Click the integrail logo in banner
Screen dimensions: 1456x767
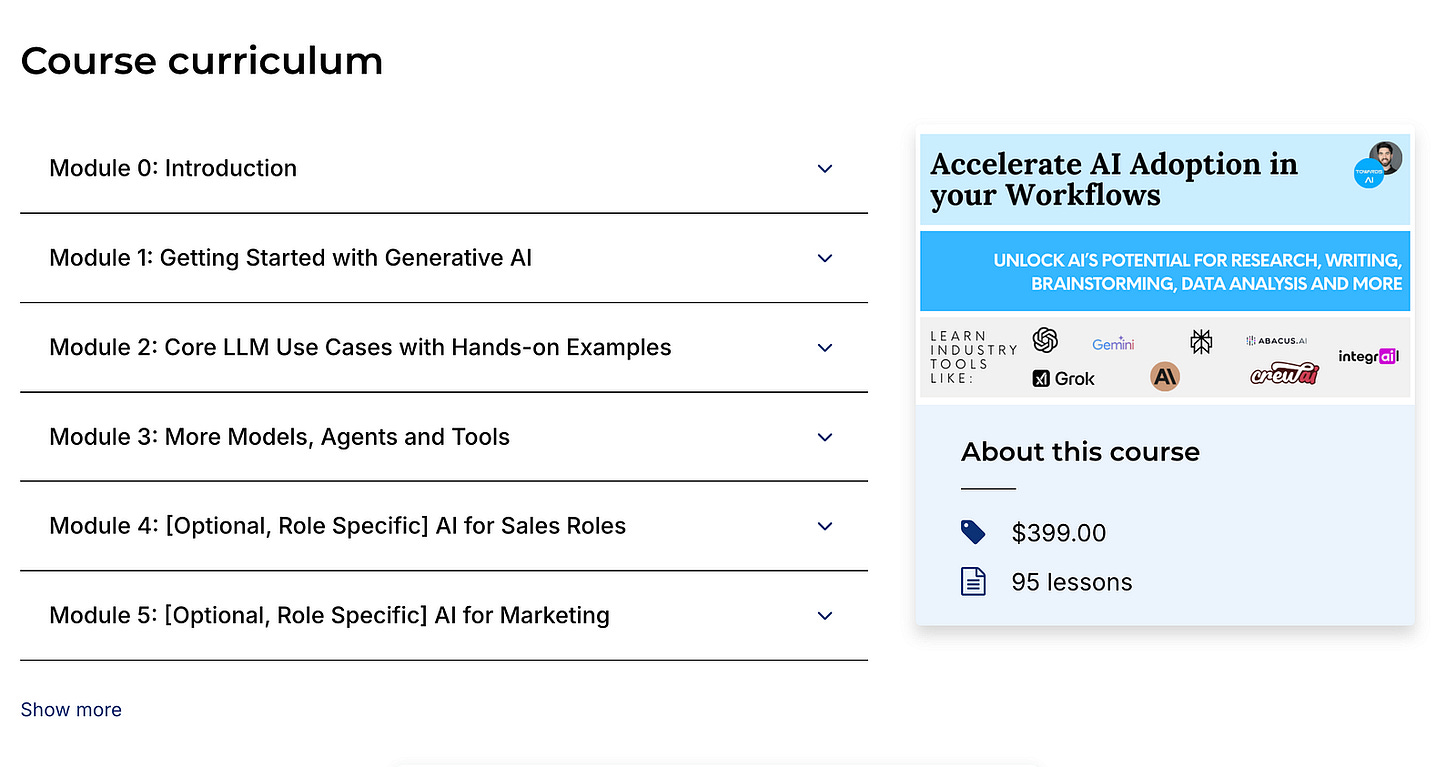pyautogui.click(x=1368, y=356)
